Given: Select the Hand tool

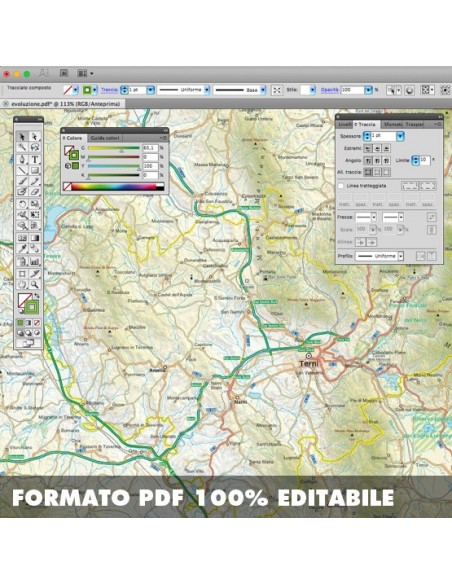Looking at the screenshot, I should tap(22, 285).
